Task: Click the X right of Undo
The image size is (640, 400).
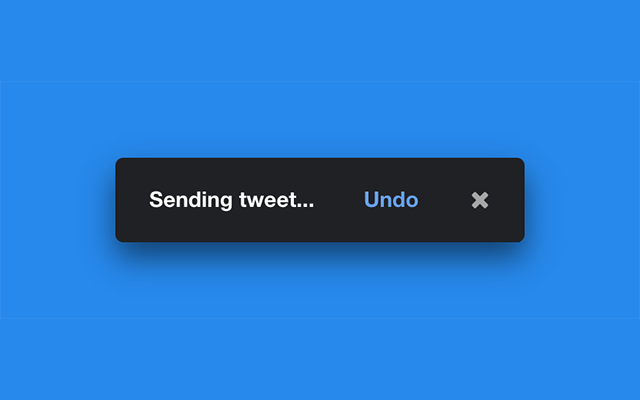Action: pyautogui.click(x=480, y=200)
